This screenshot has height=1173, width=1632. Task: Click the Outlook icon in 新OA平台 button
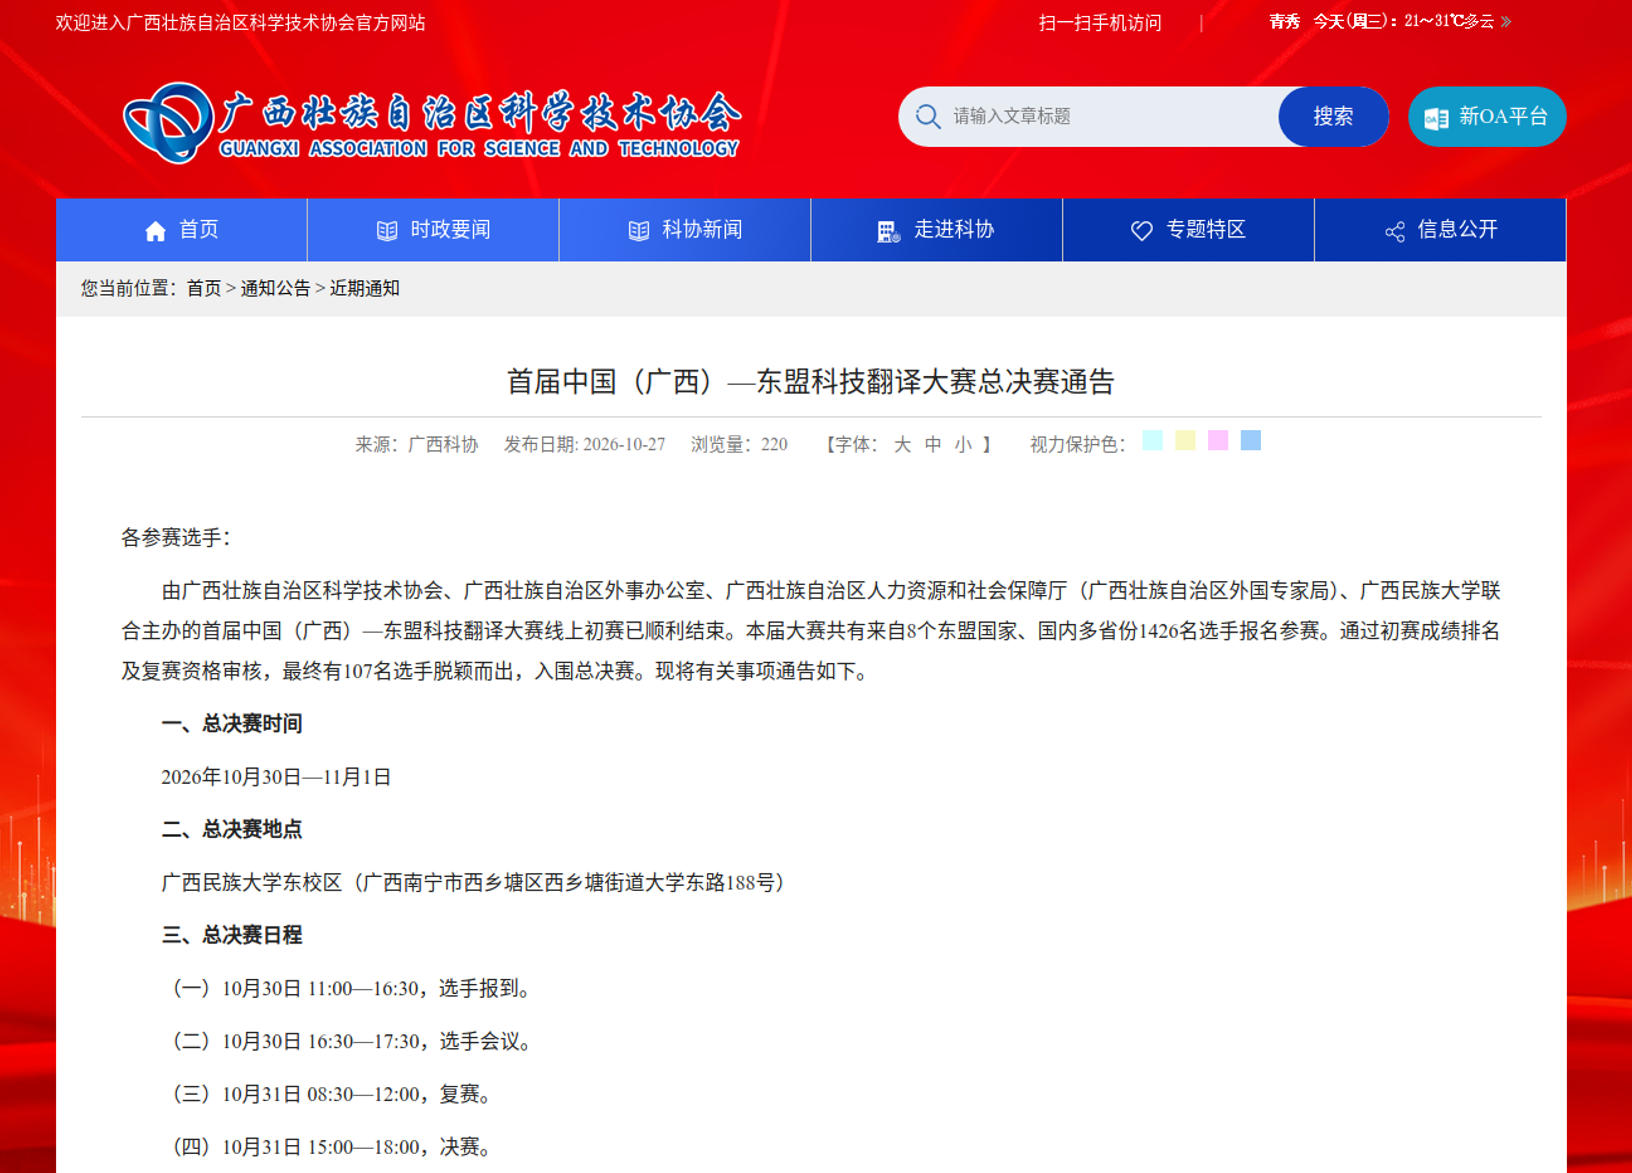[1436, 118]
